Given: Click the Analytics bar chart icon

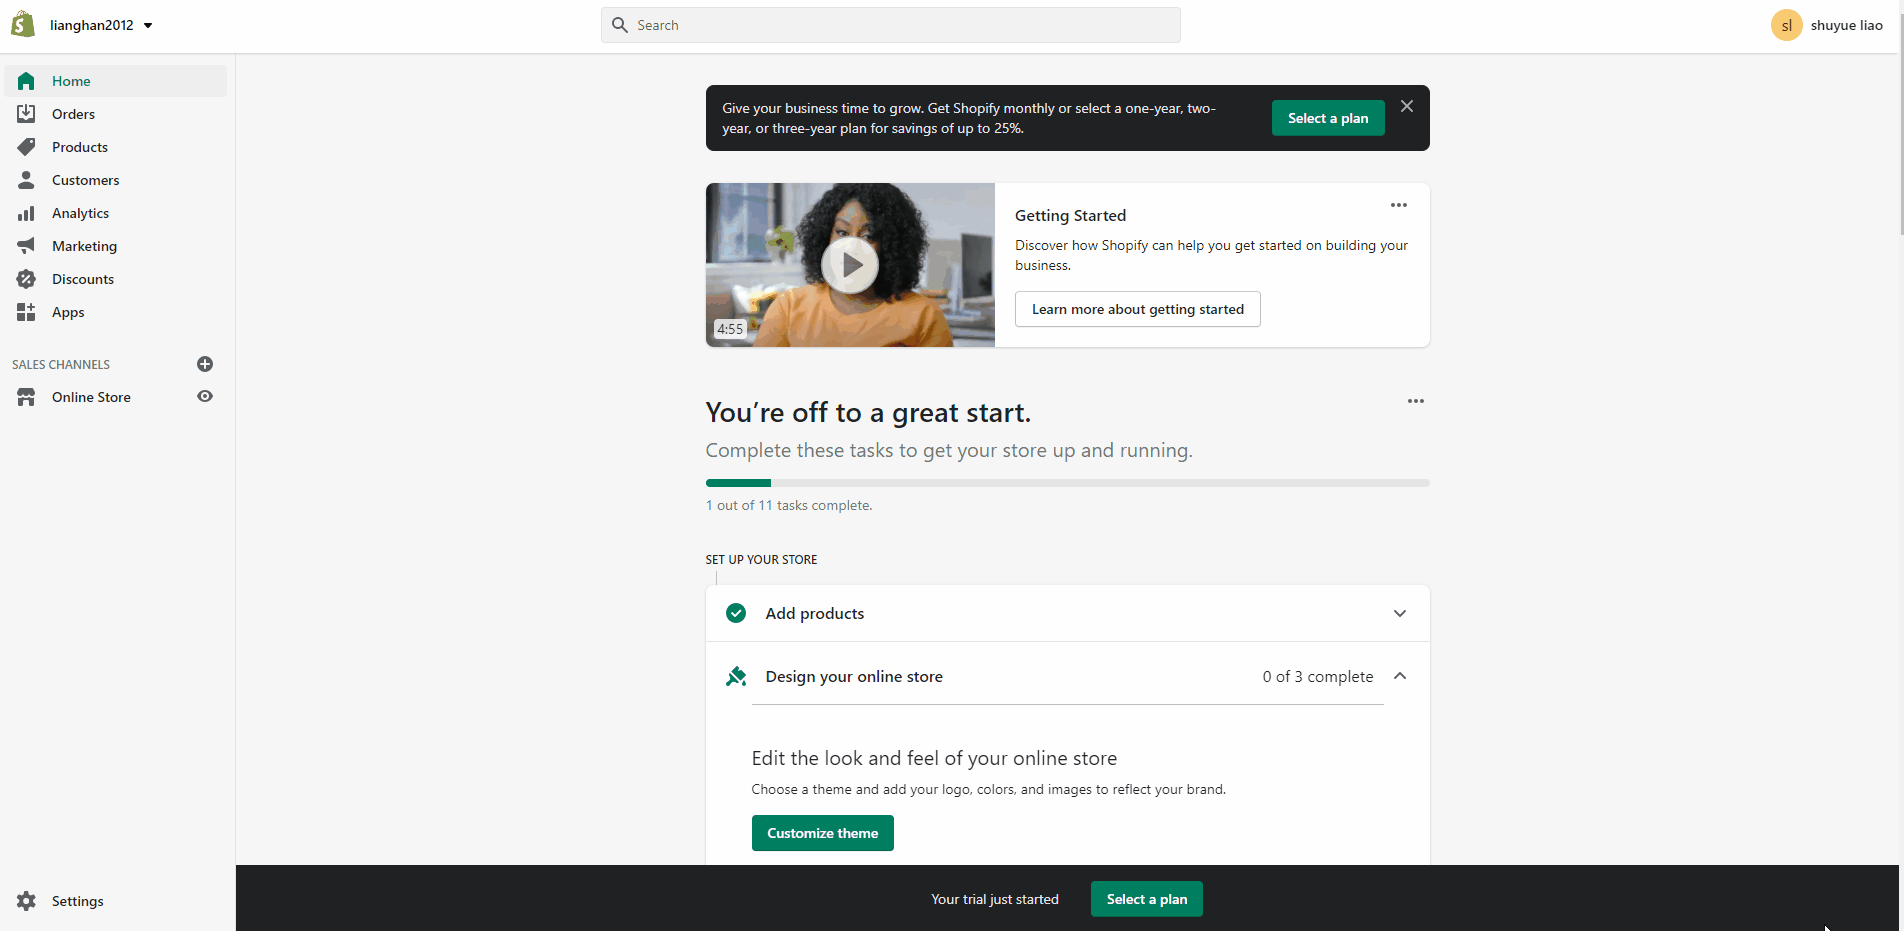Looking at the screenshot, I should point(26,213).
